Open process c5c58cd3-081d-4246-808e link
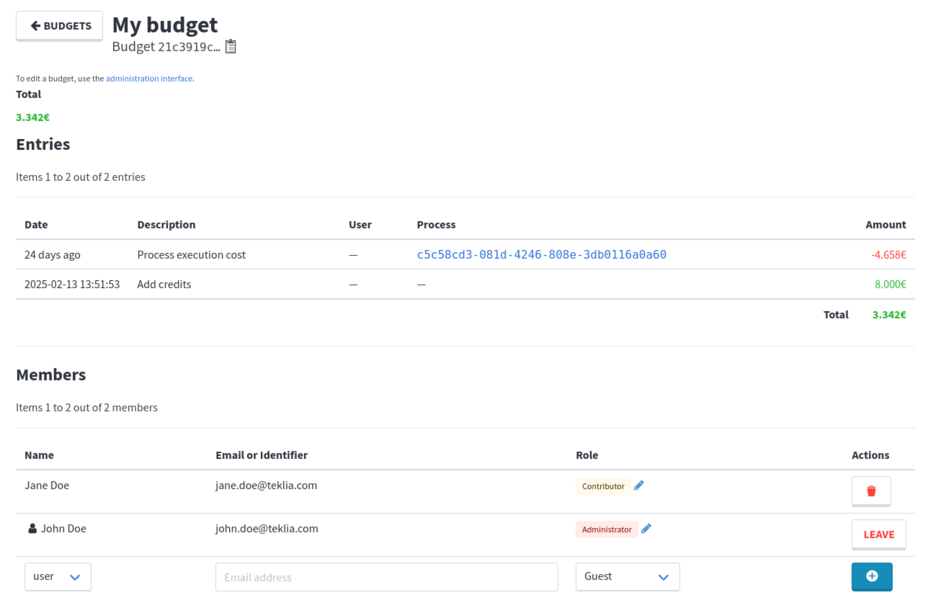Image resolution: width=928 pixels, height=608 pixels. point(542,255)
